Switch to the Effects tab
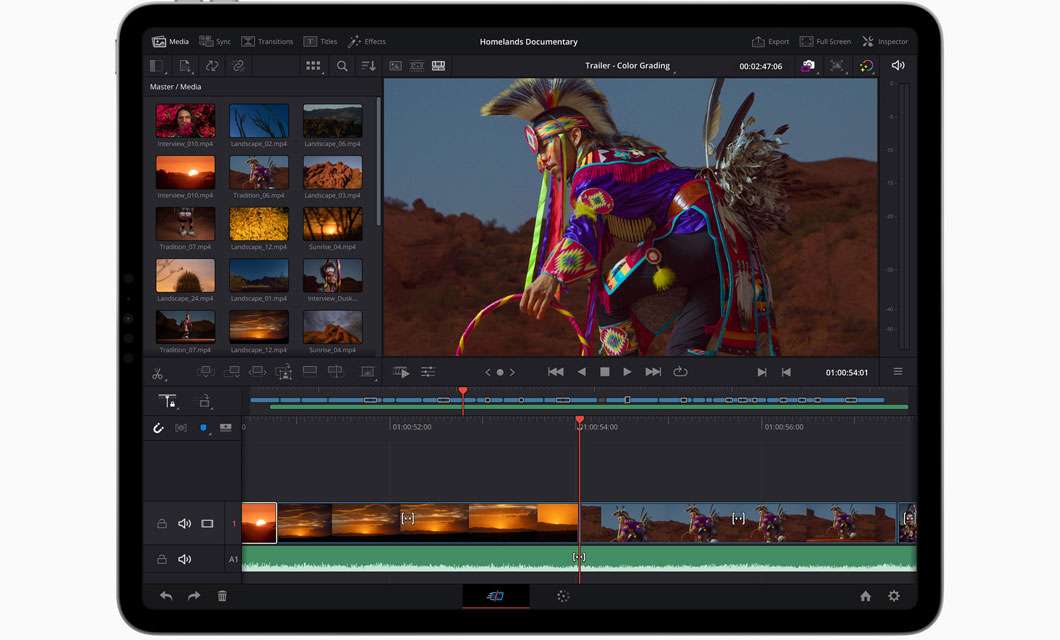1060x640 pixels. (x=367, y=41)
